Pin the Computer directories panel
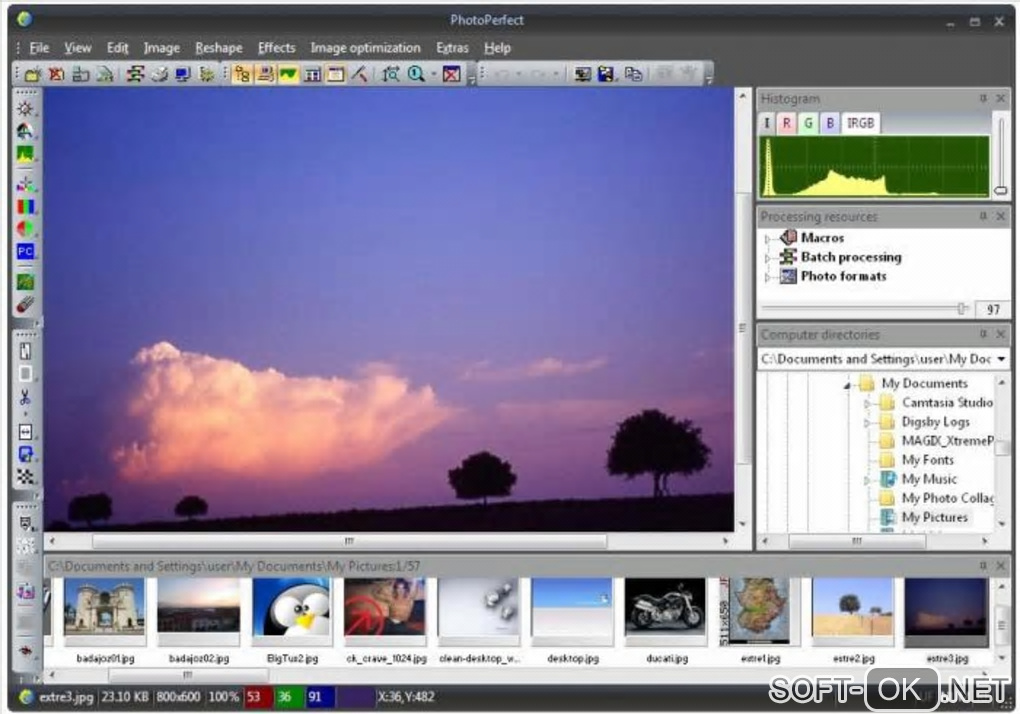 (983, 334)
